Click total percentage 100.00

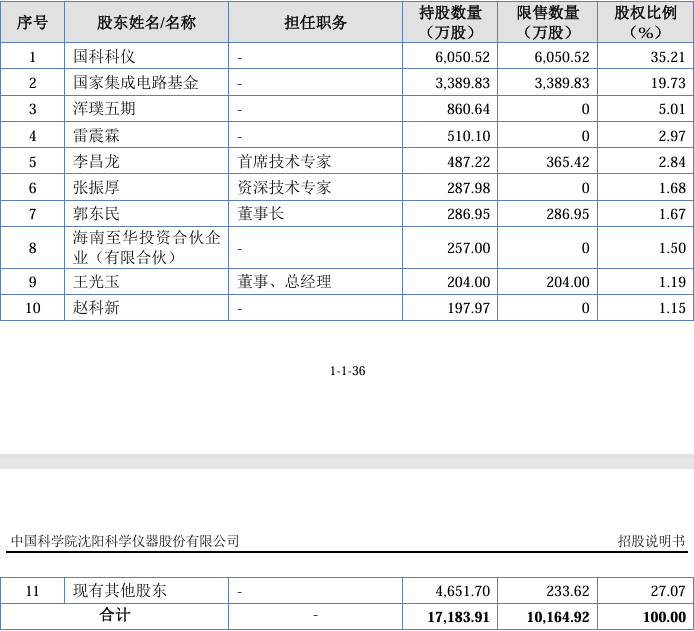point(664,617)
